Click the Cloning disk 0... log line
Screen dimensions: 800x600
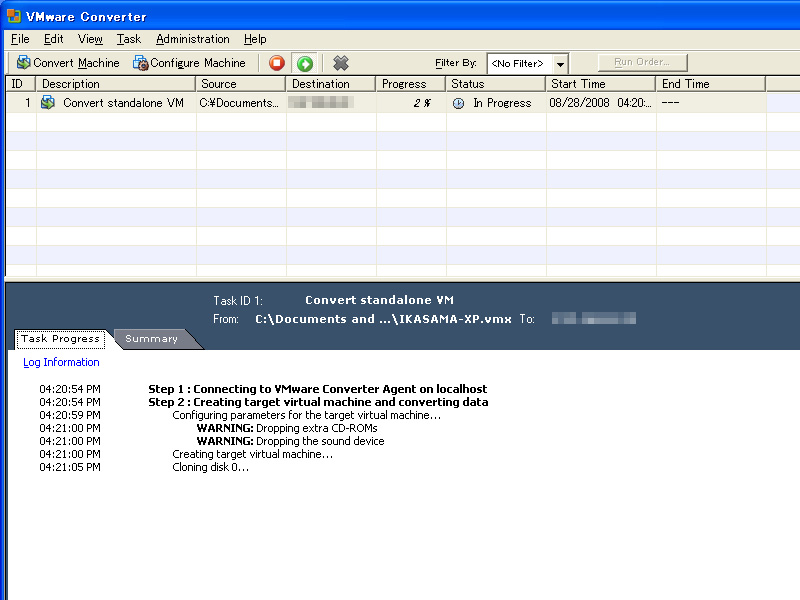pyautogui.click(x=211, y=467)
